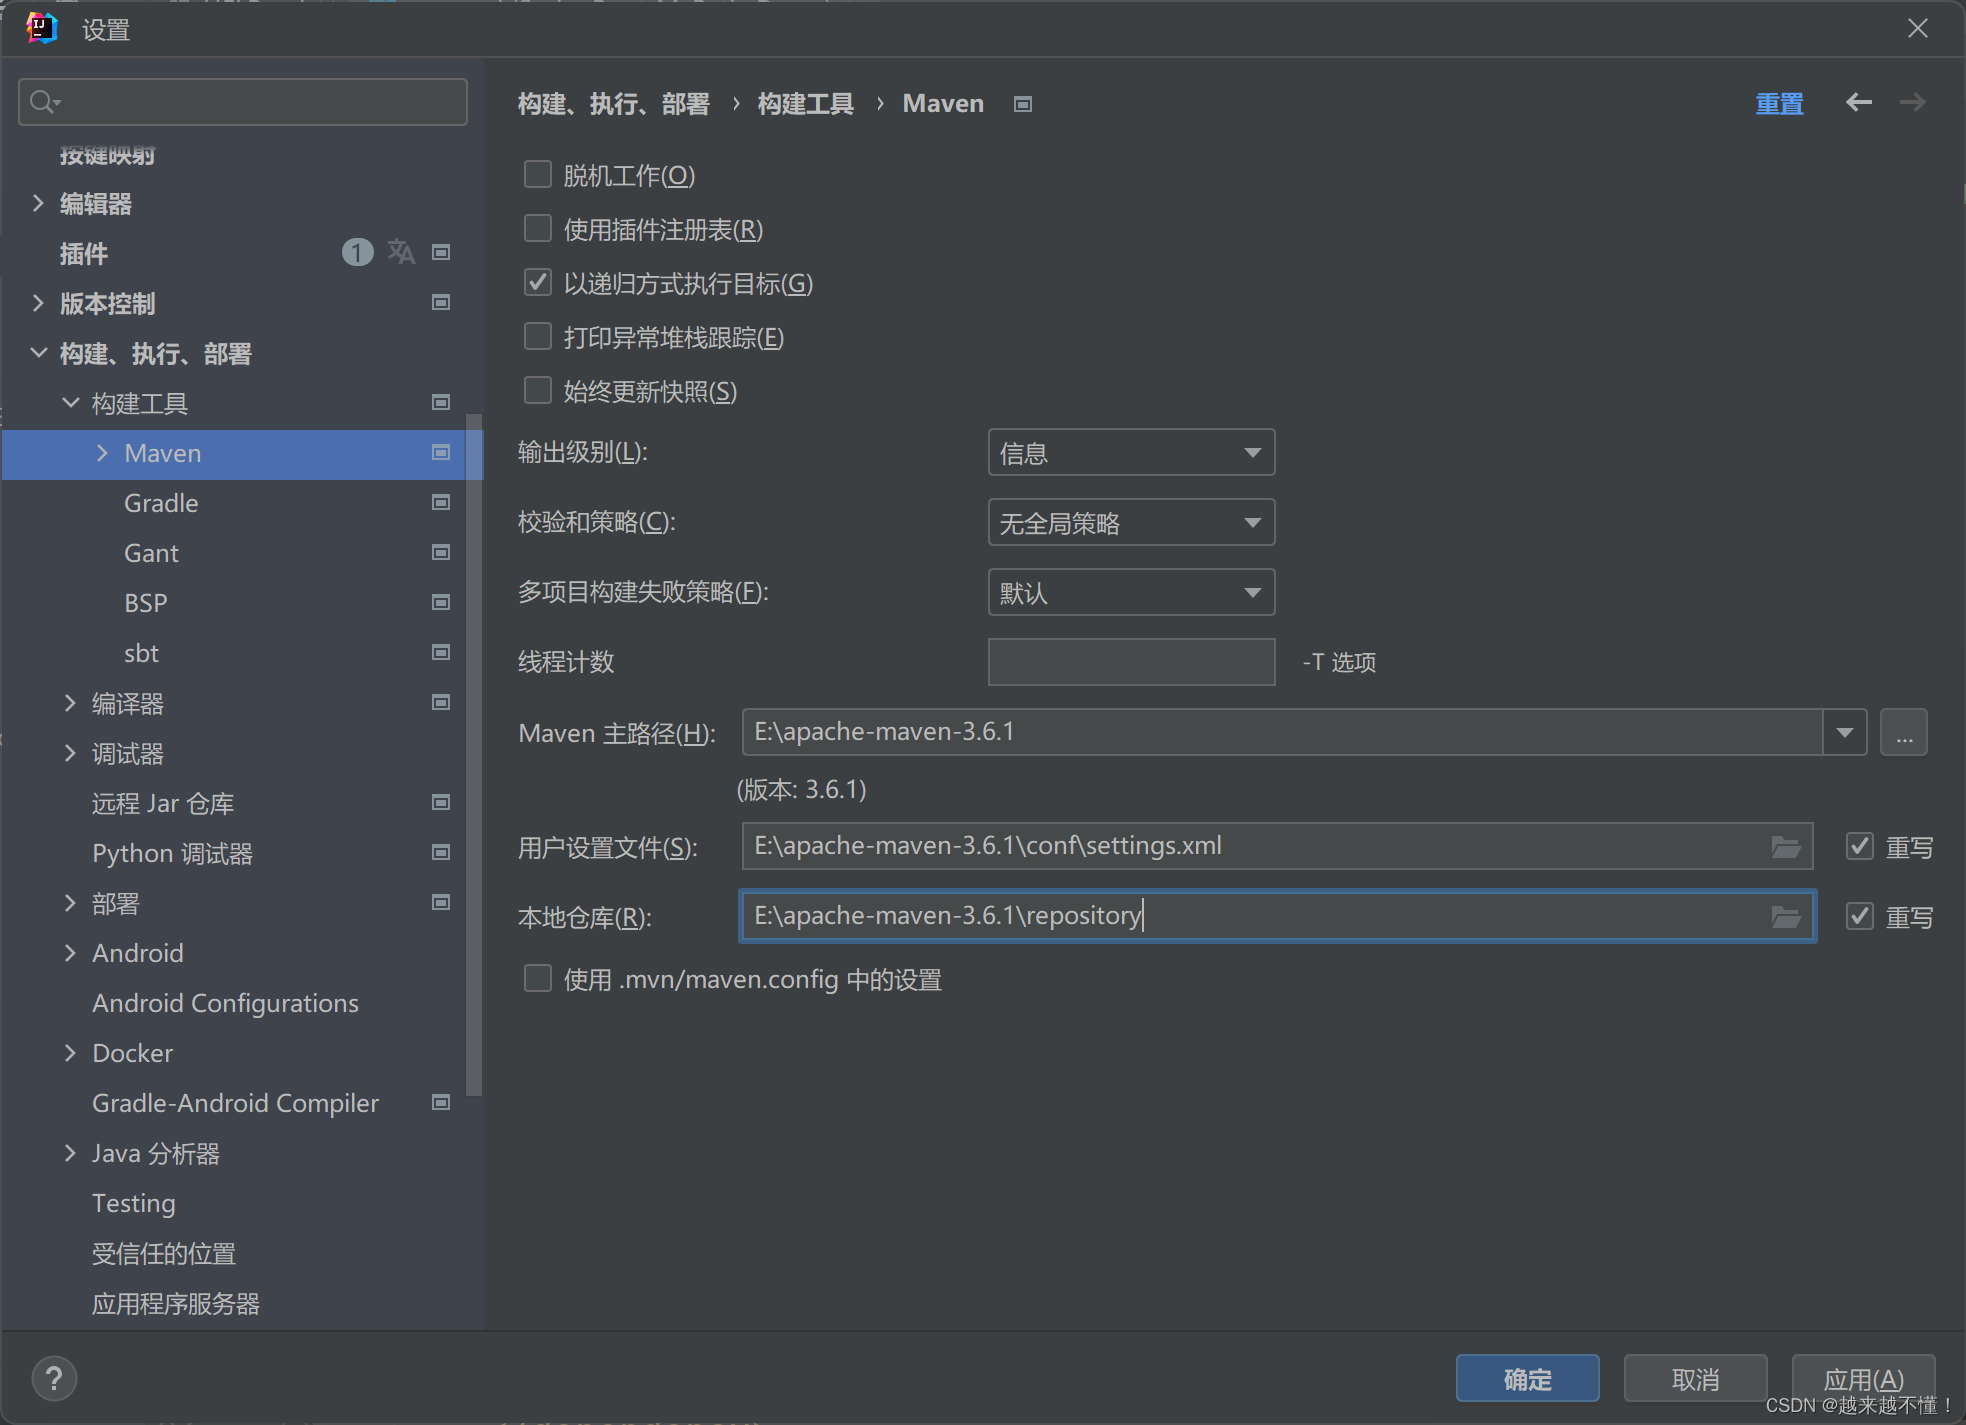Click the update badge on 插件 row

click(357, 252)
